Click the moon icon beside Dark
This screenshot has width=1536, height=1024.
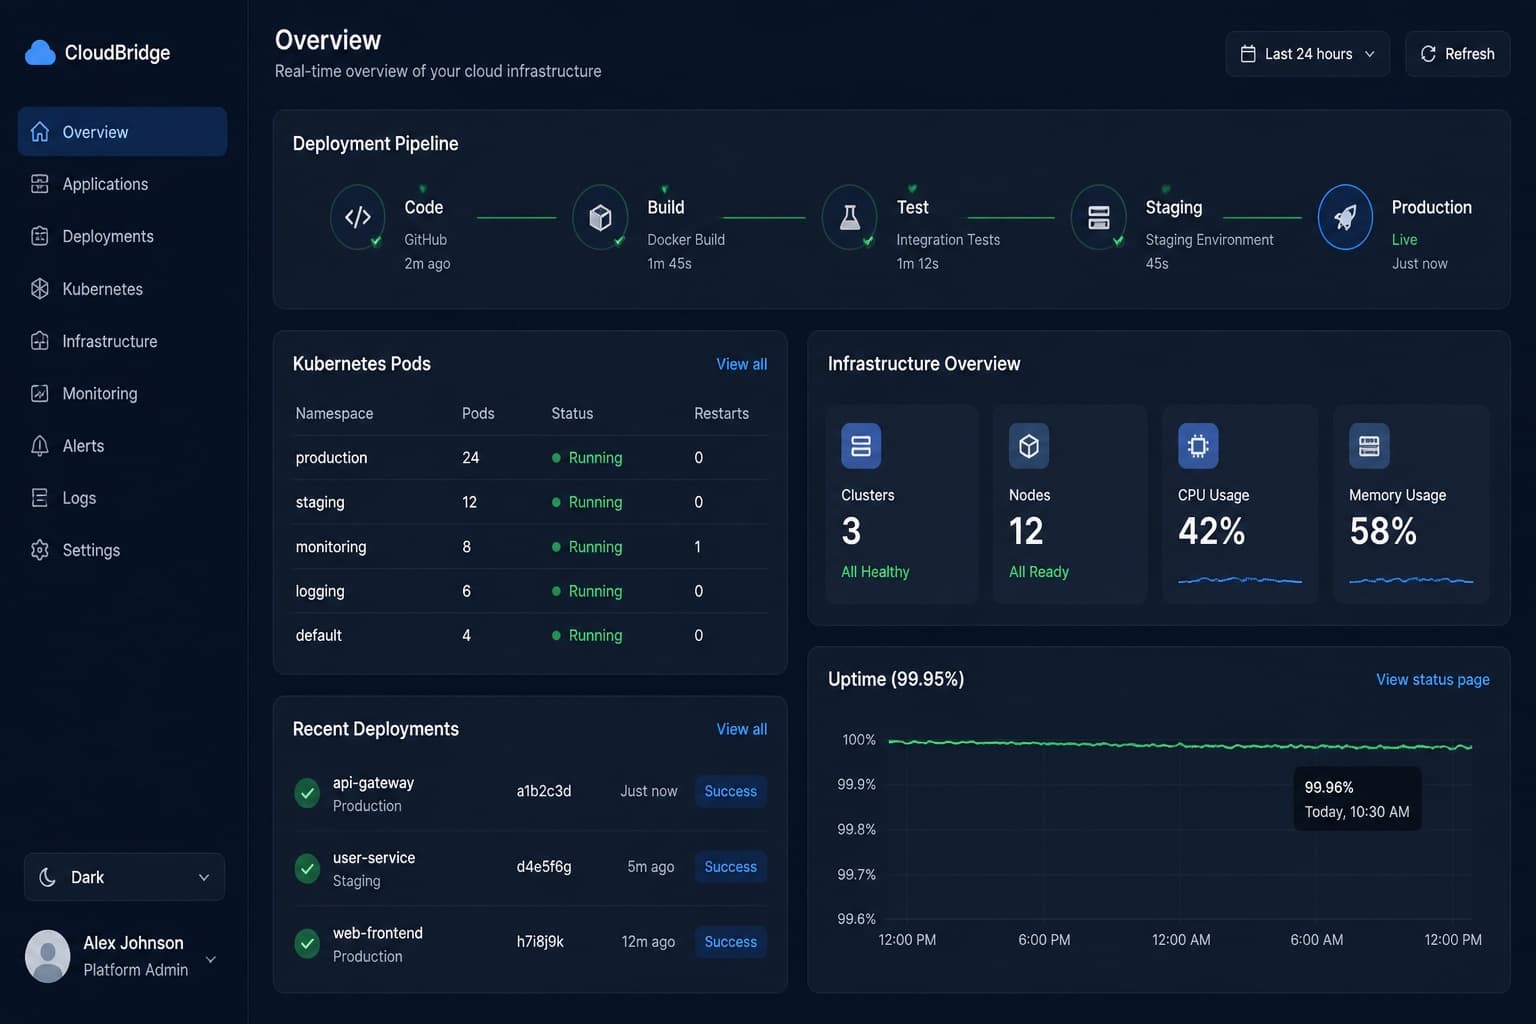[47, 877]
